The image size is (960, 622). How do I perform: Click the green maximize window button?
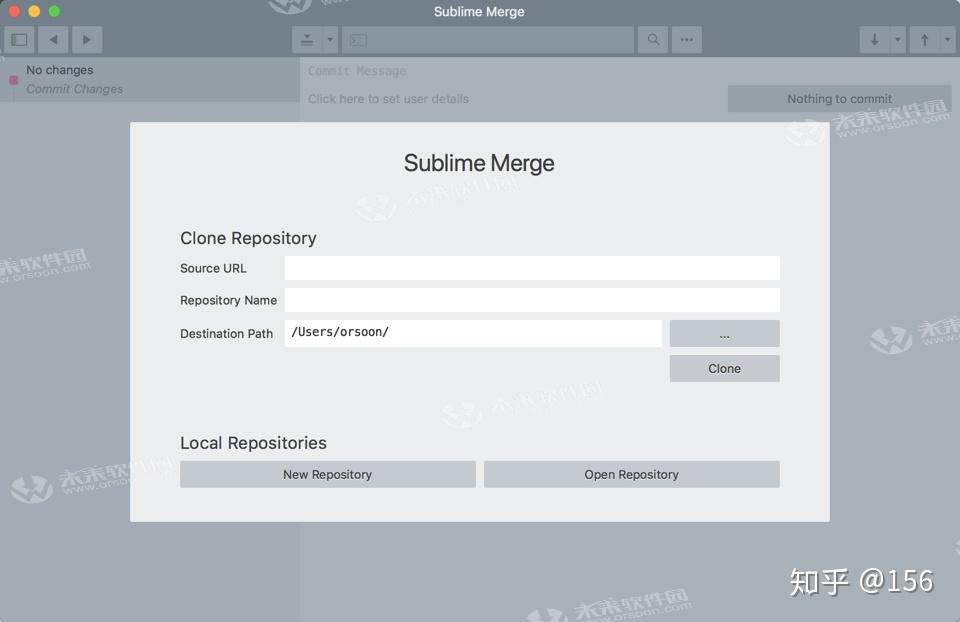click(54, 11)
